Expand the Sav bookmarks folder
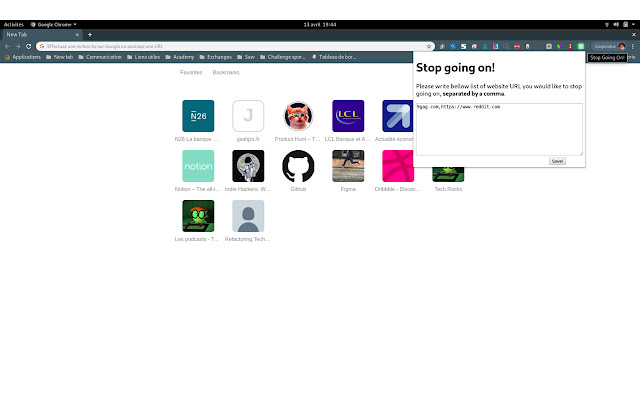 (x=246, y=57)
